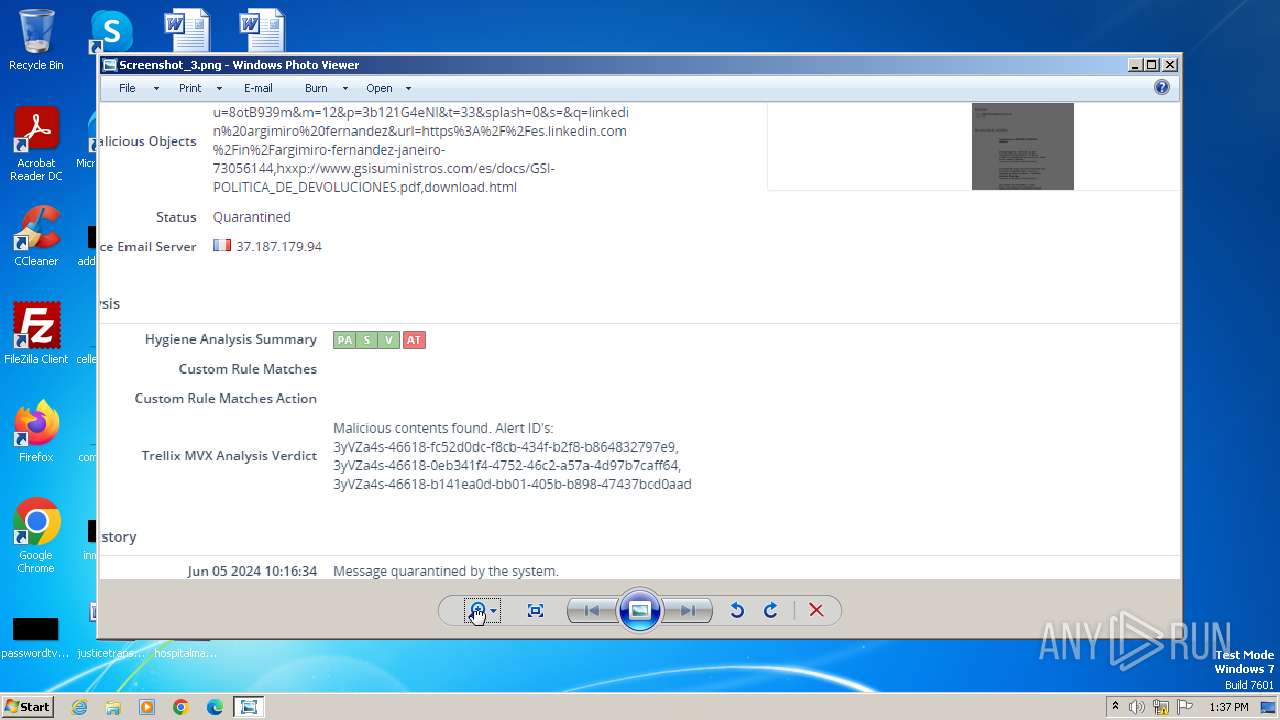Open Photo Viewer help icon
This screenshot has height=720, width=1280.
click(x=1161, y=88)
